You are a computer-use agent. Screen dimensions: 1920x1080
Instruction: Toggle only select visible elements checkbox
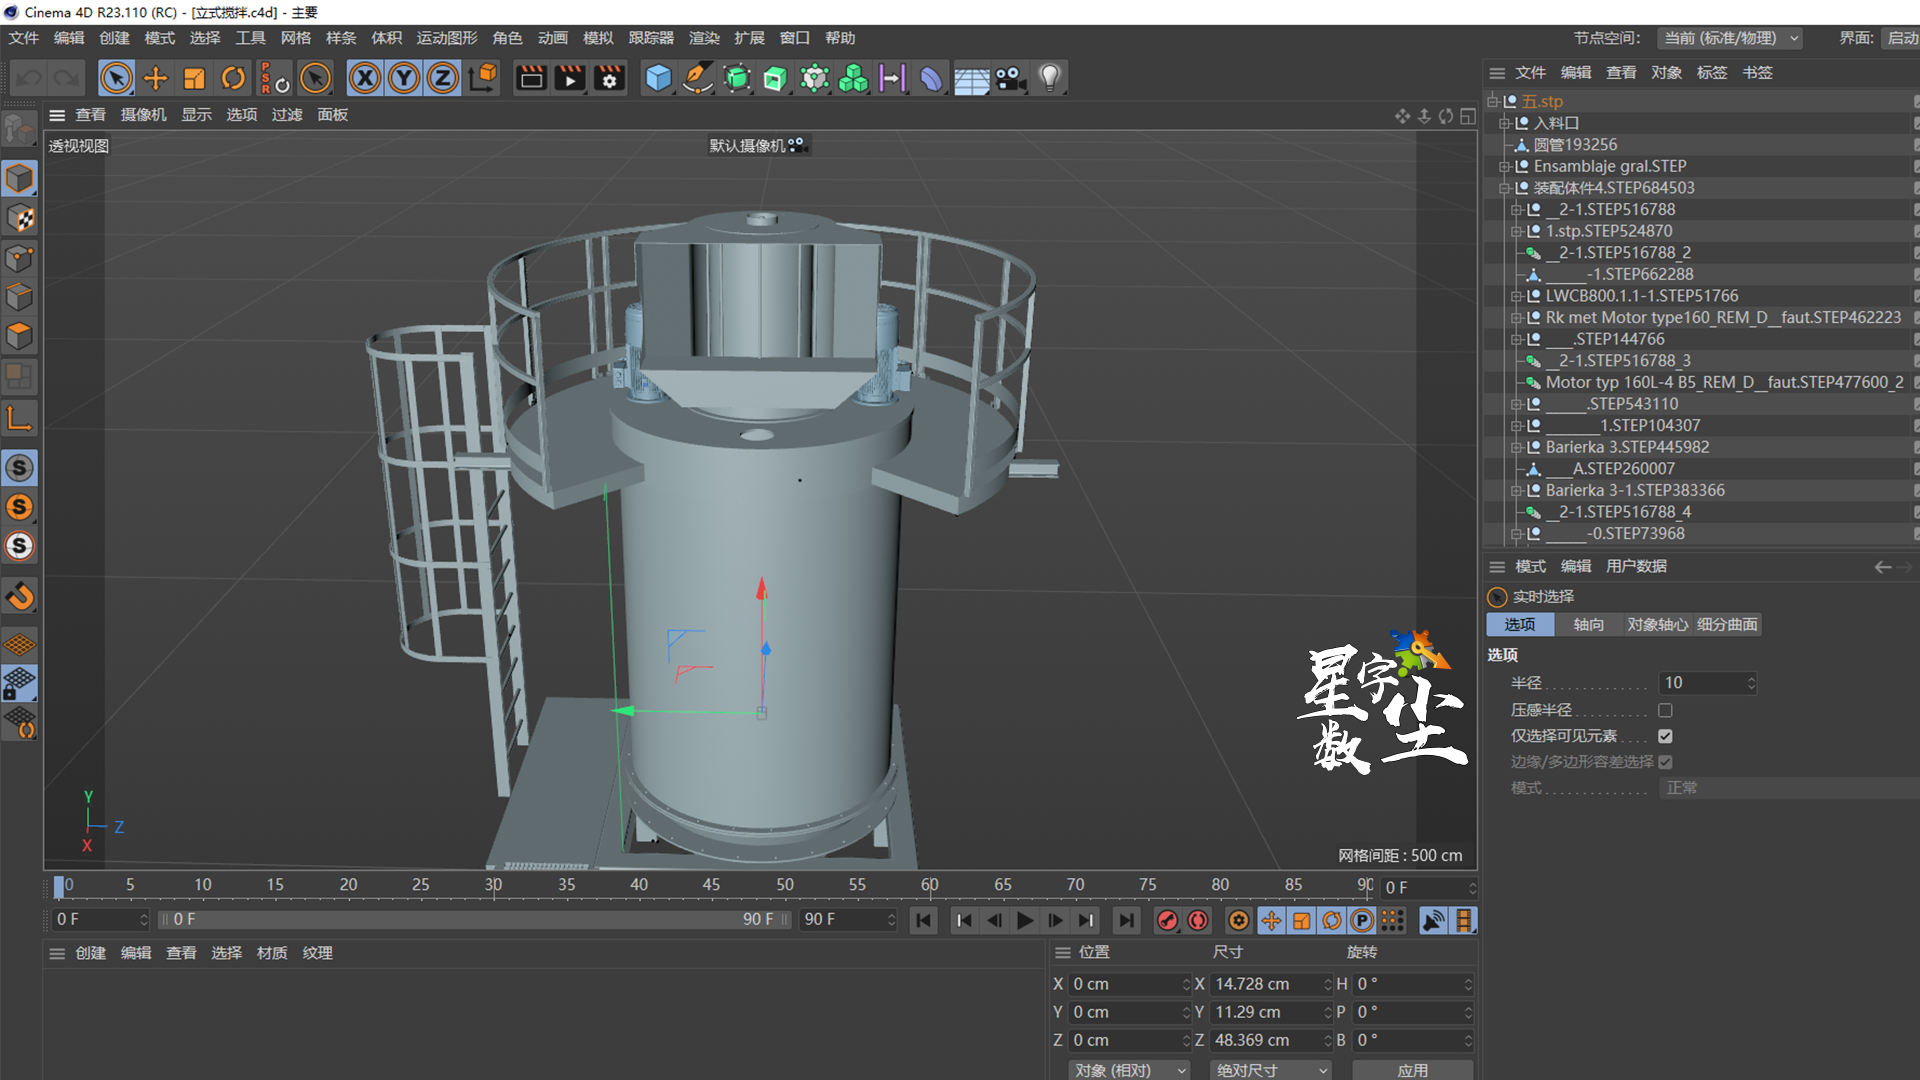[1665, 736]
